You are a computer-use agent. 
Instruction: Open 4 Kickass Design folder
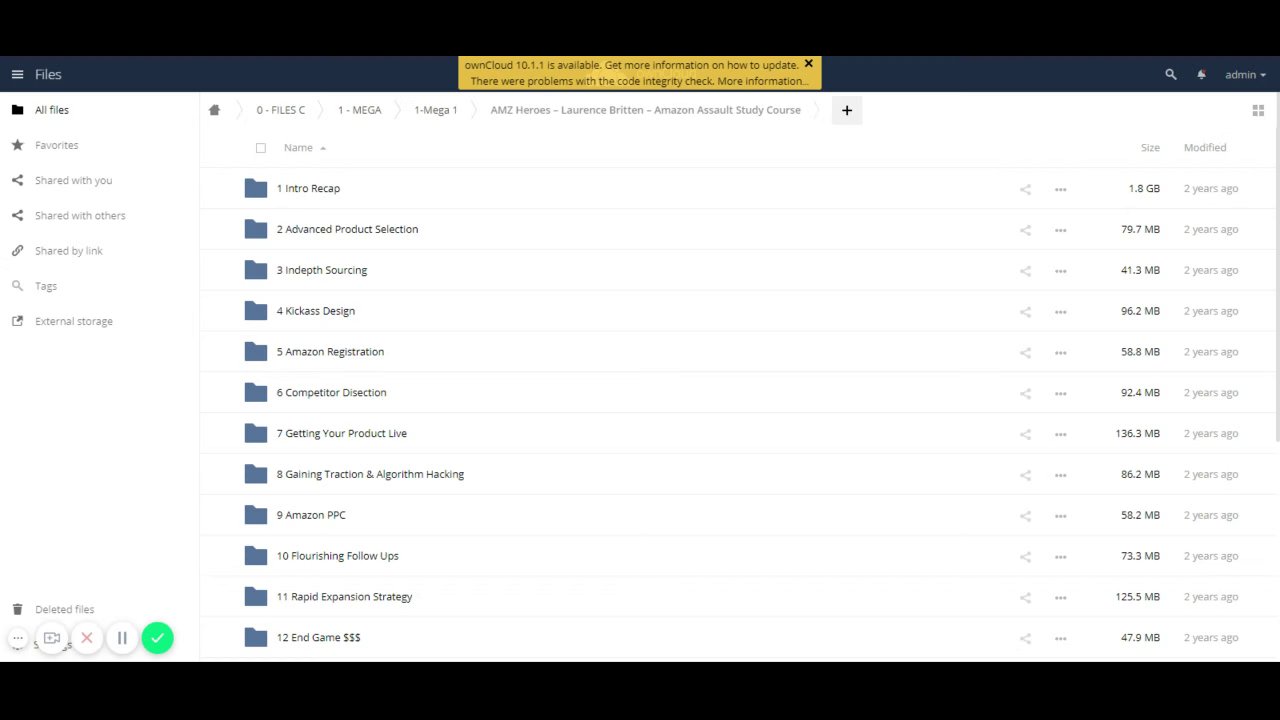point(316,311)
